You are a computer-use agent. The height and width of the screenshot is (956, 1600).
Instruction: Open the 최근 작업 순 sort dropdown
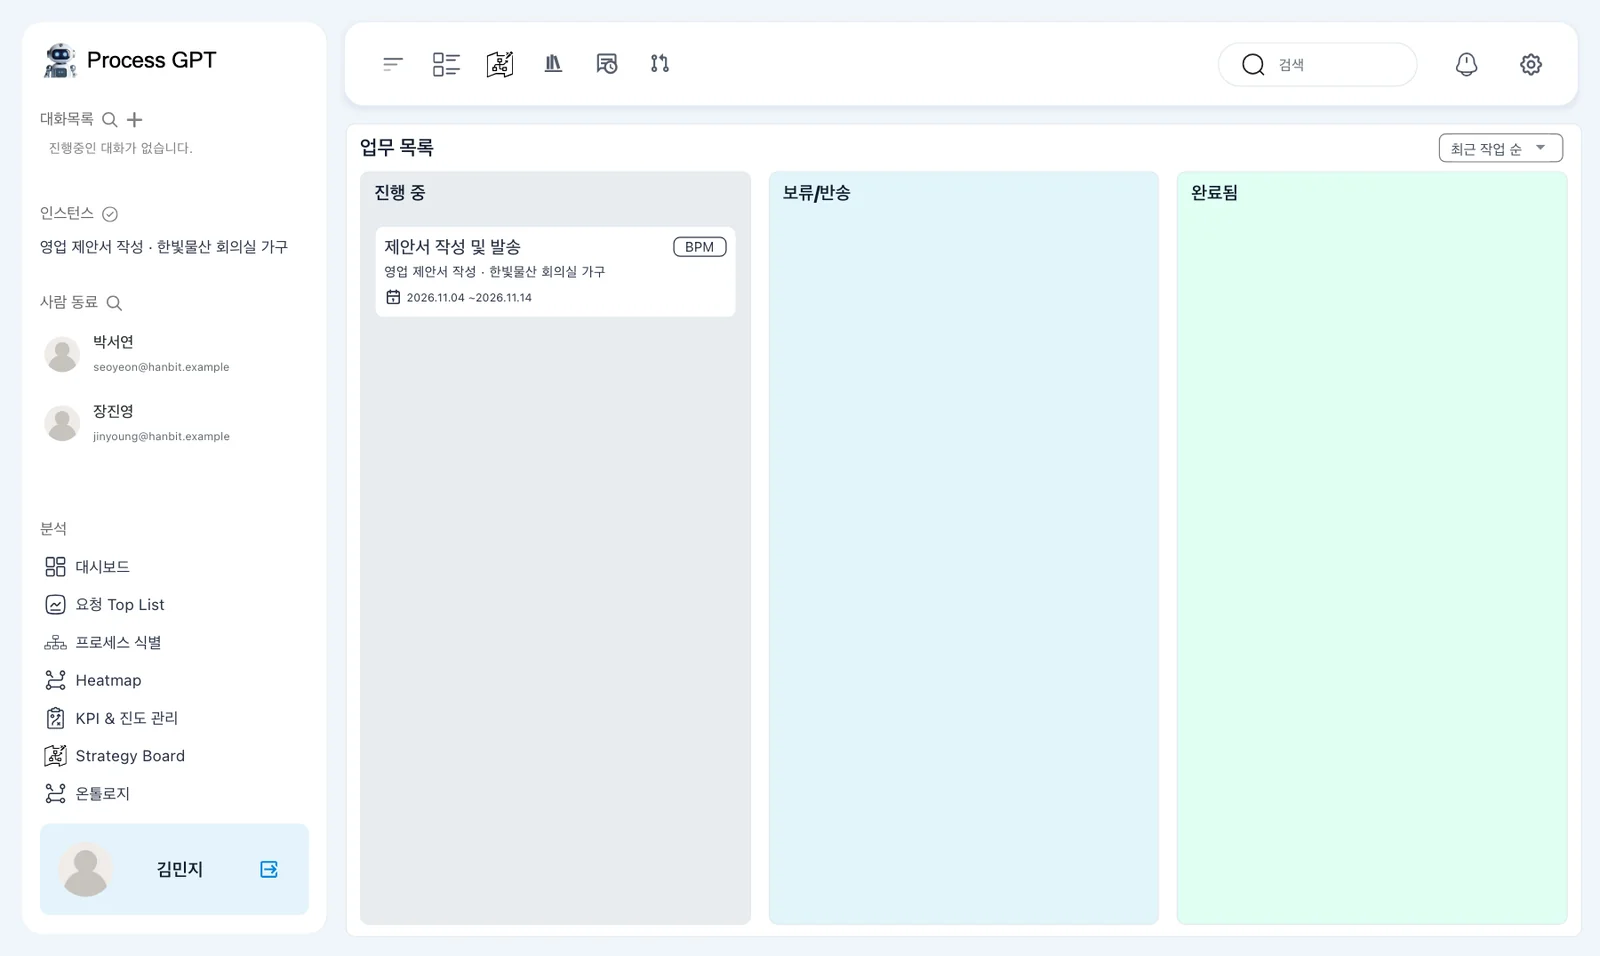[x=1500, y=148]
